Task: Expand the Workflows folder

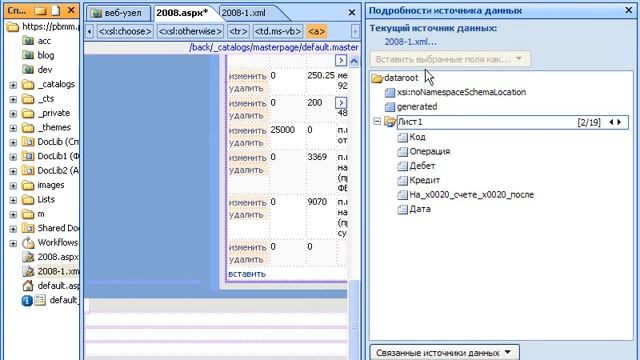Action: [x=13, y=243]
